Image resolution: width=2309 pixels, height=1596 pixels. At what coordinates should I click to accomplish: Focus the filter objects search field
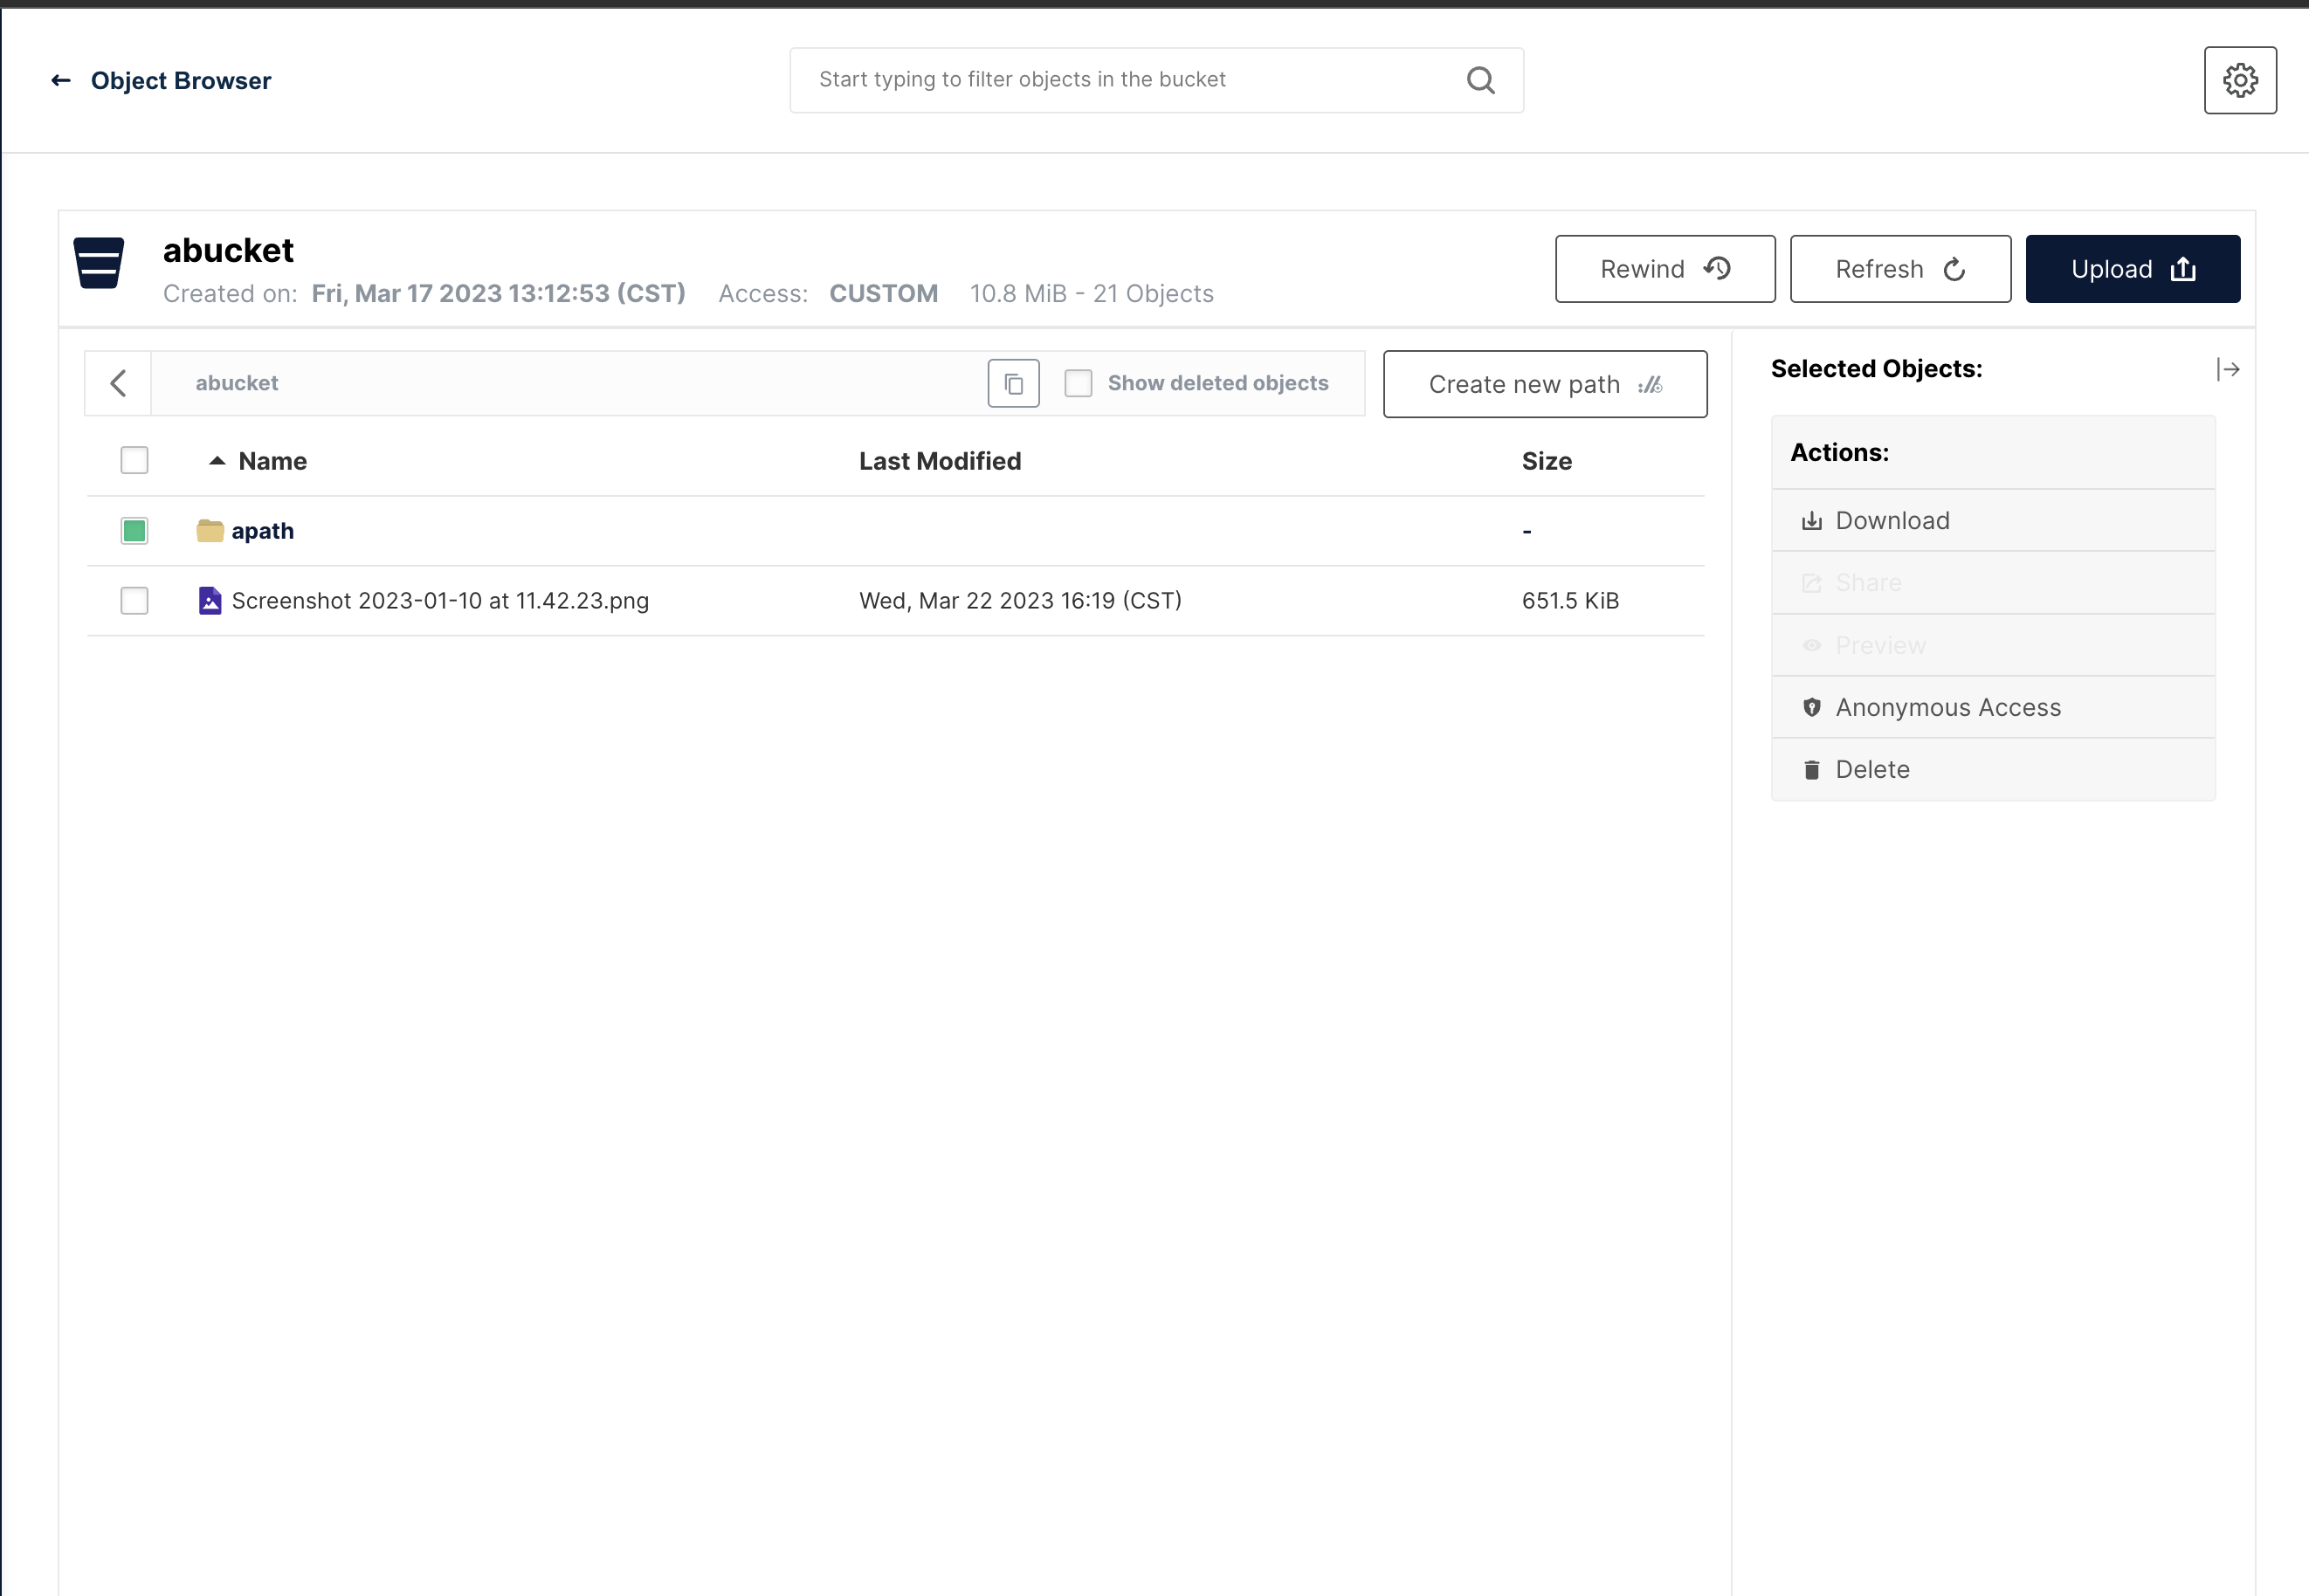pyautogui.click(x=1156, y=80)
